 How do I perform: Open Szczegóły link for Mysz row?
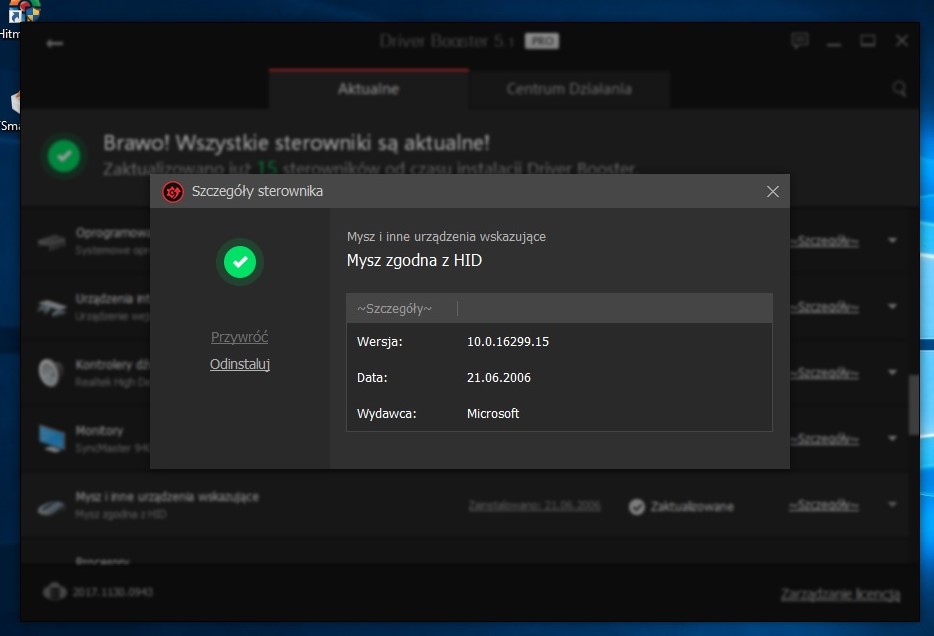(824, 505)
